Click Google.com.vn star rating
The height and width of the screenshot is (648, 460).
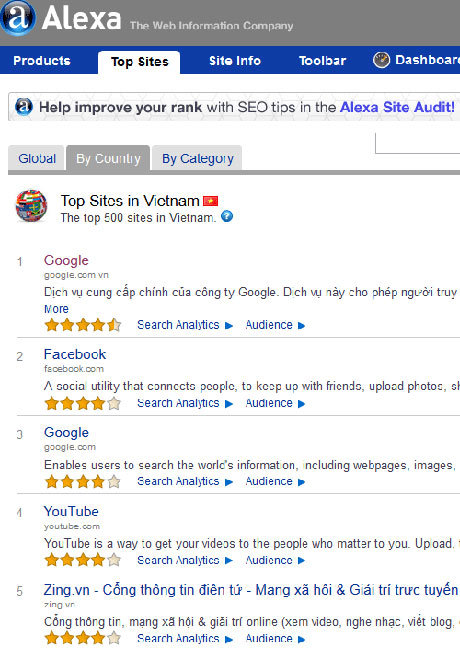point(83,325)
